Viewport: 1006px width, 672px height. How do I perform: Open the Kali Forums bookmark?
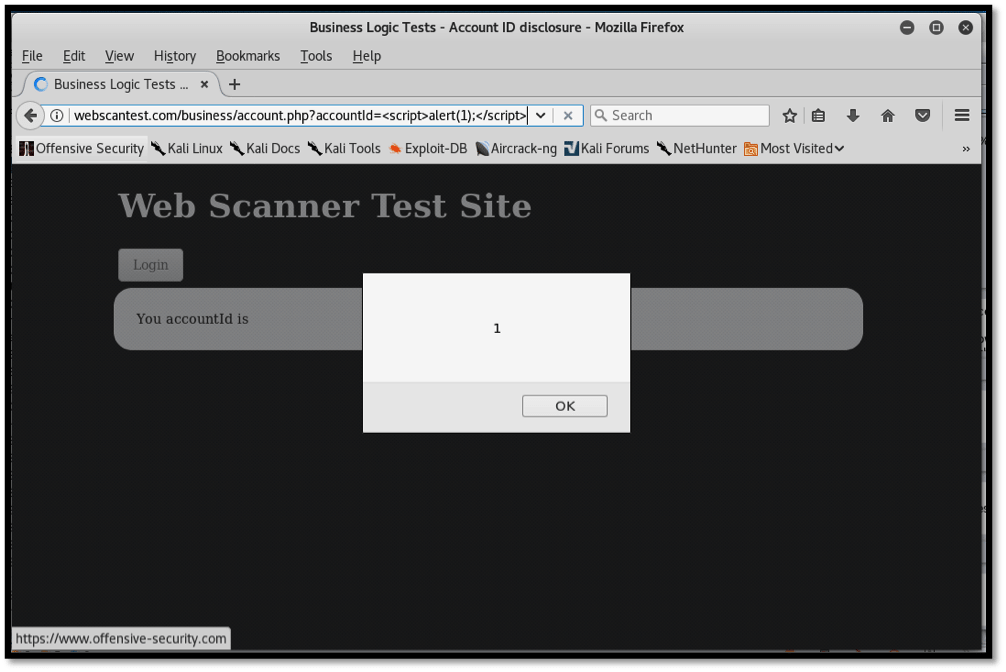[606, 148]
